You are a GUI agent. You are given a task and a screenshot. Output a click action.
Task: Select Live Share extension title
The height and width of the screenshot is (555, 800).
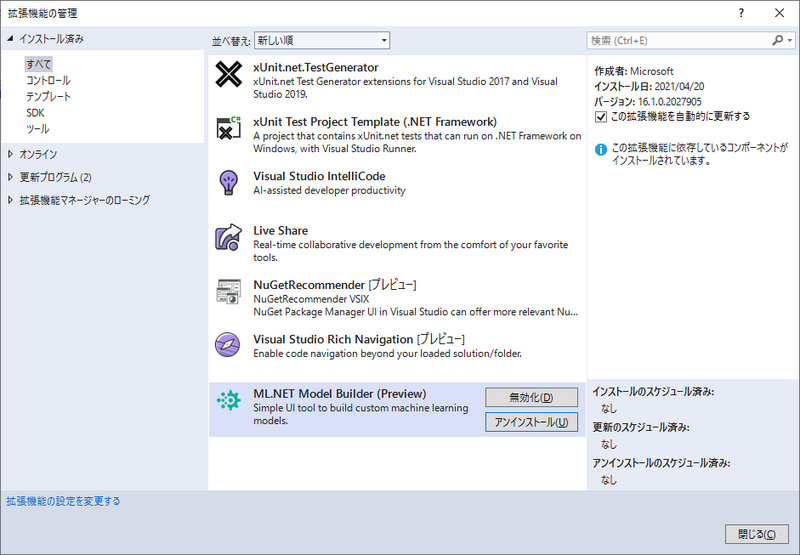(x=281, y=231)
